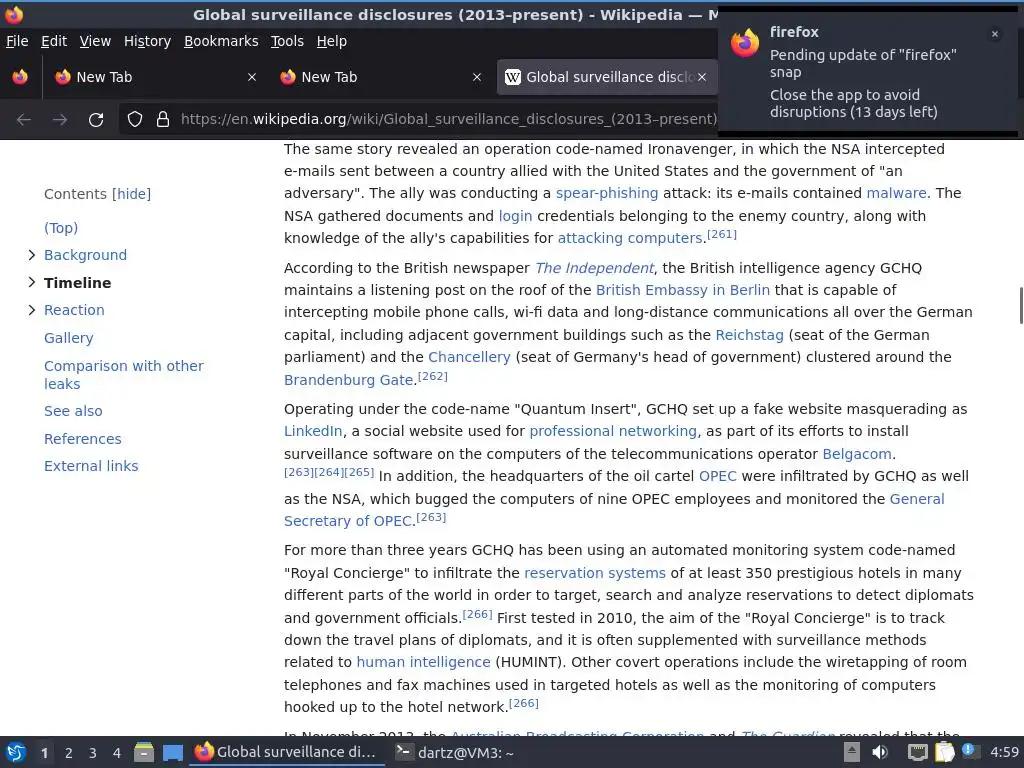This screenshot has width=1024, height=768.
Task: Open the application launcher menu in taskbar
Action: 16,752
